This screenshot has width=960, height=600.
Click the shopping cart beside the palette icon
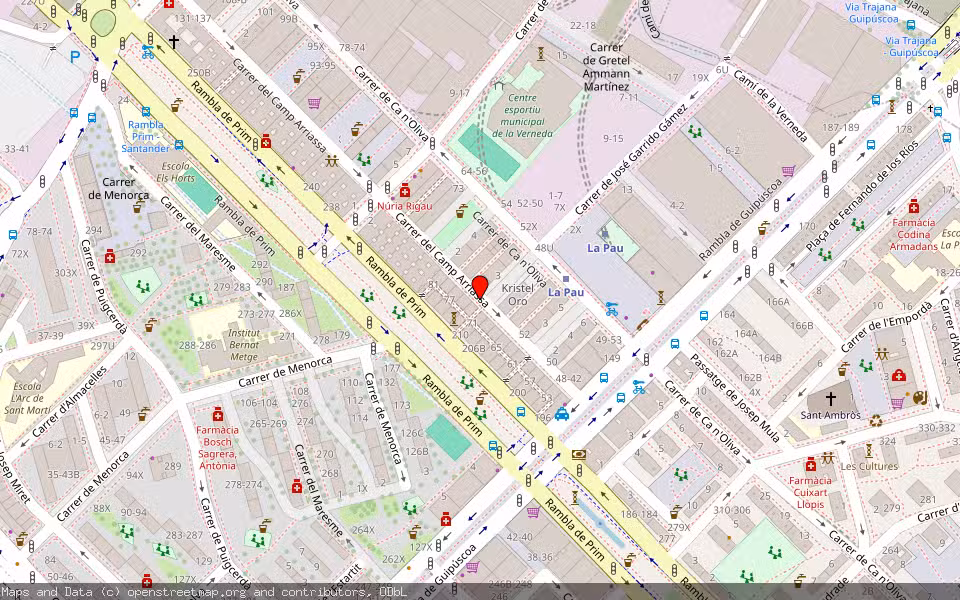click(897, 402)
